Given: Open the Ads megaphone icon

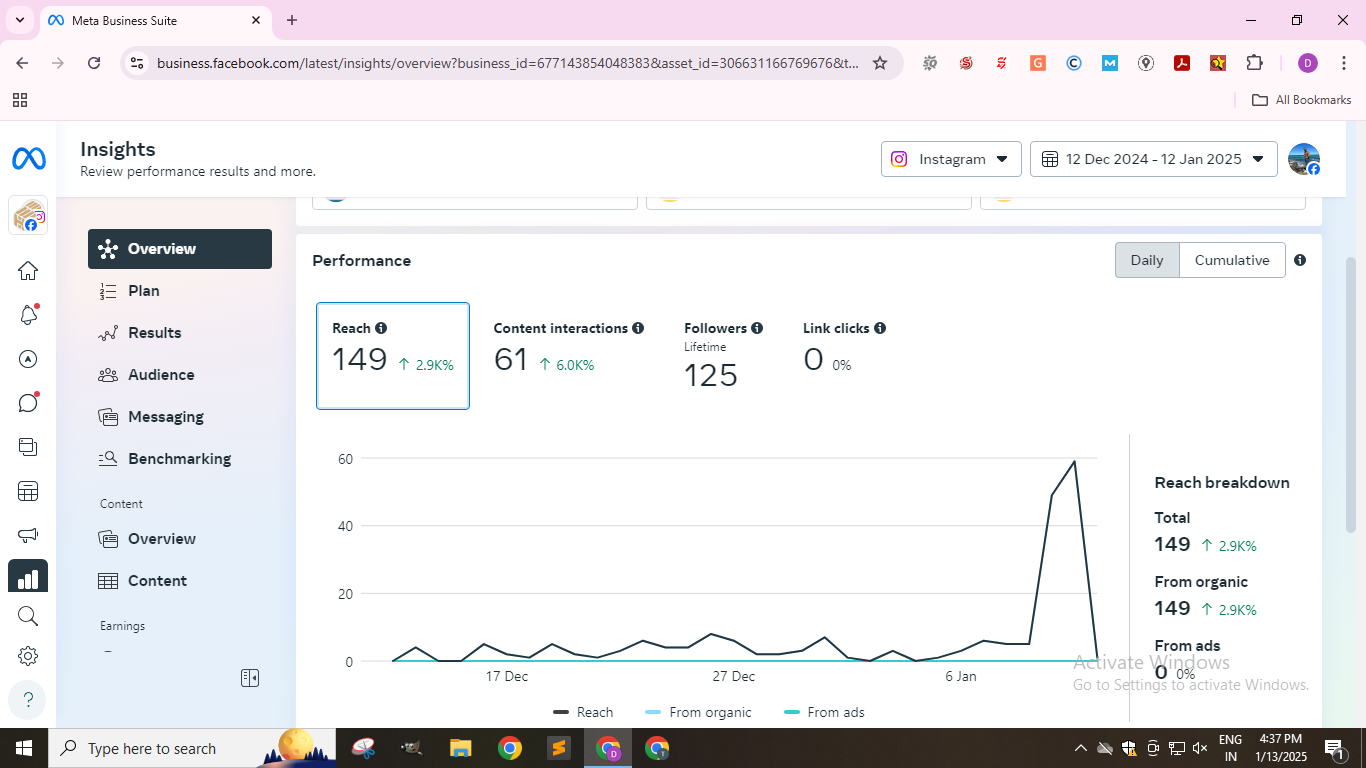Looking at the screenshot, I should pyautogui.click(x=28, y=535).
